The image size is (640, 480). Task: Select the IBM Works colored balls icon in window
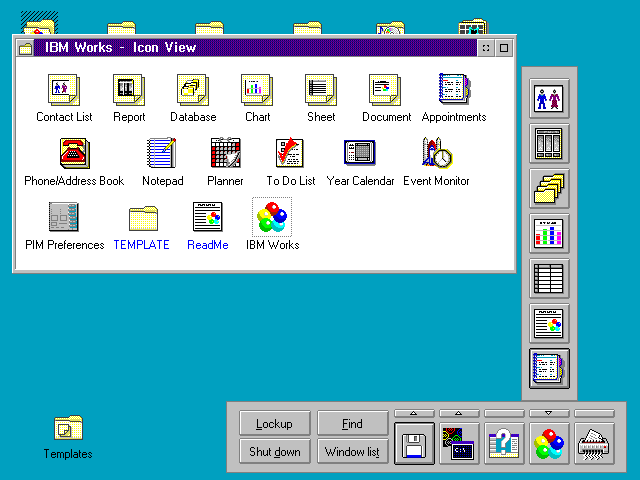272,217
